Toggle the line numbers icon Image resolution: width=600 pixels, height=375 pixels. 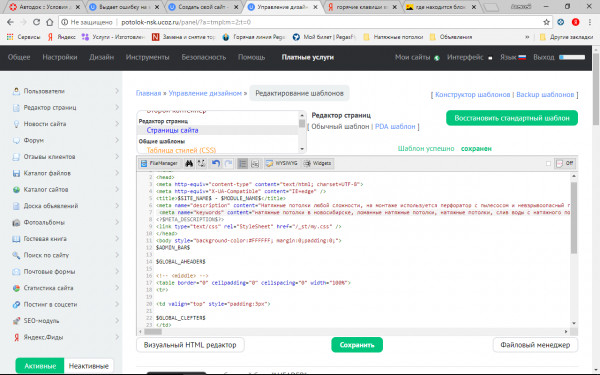coord(243,163)
